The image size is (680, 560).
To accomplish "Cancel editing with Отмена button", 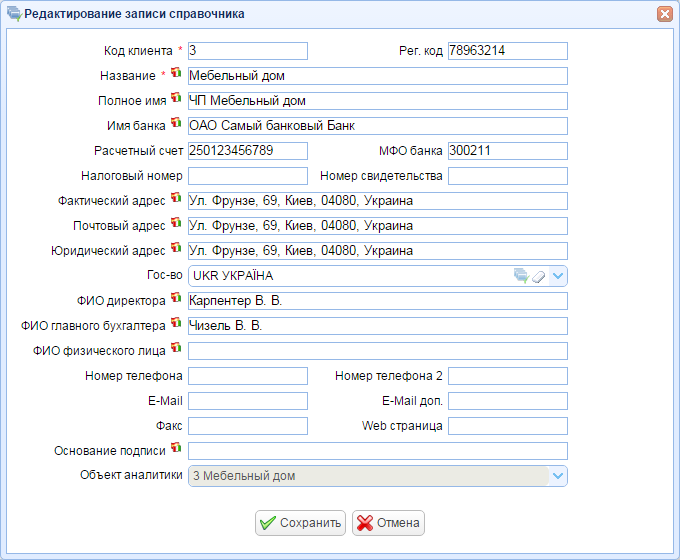I will point(388,523).
